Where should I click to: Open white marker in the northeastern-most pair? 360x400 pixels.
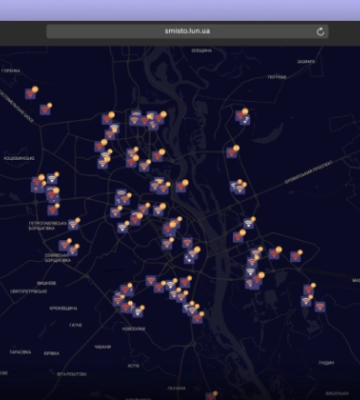coord(245,120)
